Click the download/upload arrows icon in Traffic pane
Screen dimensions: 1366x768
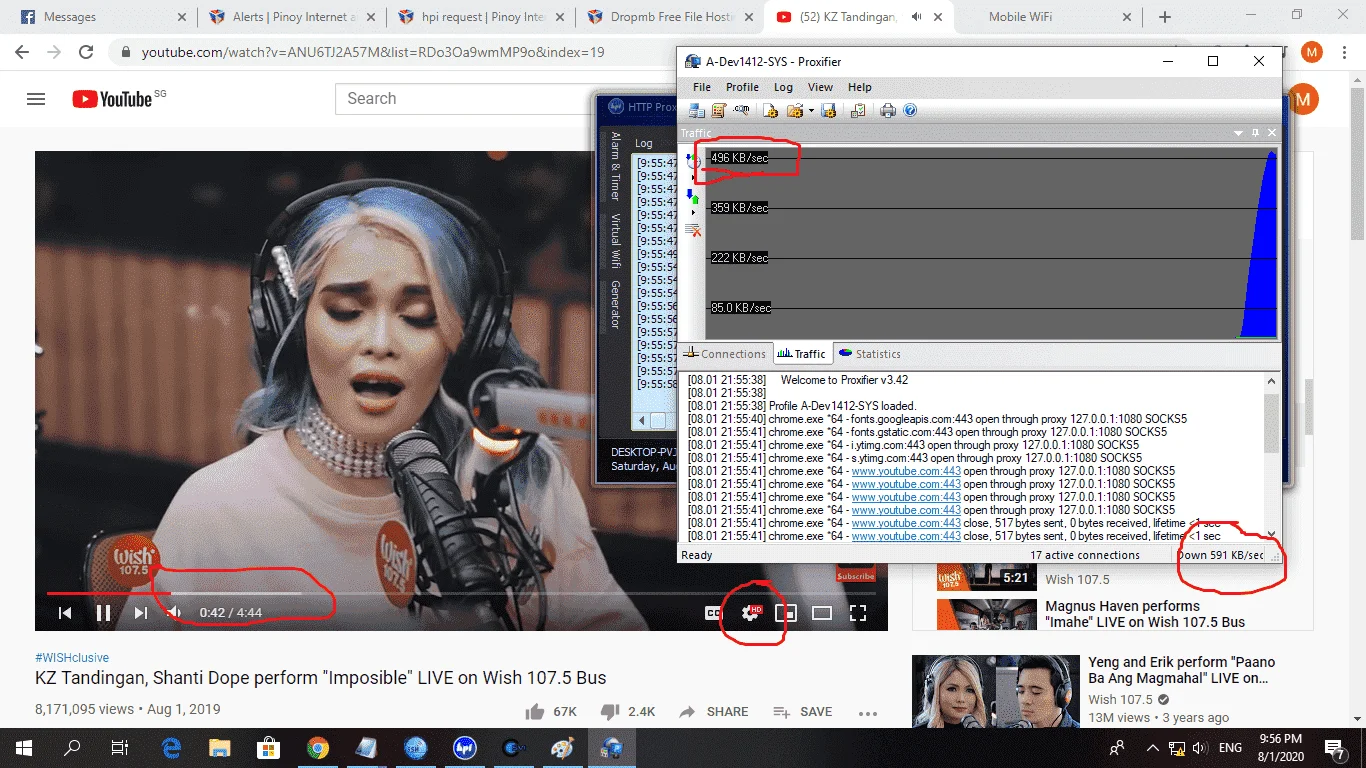coord(693,196)
